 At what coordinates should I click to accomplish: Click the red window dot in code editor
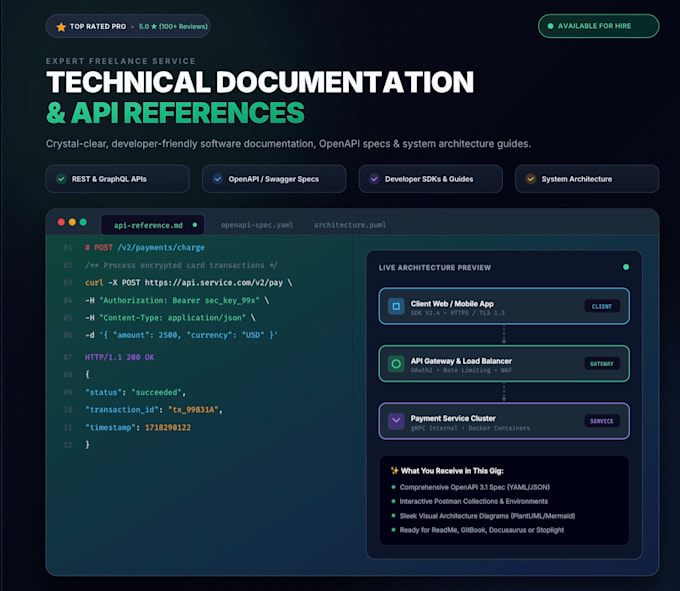pyautogui.click(x=61, y=222)
